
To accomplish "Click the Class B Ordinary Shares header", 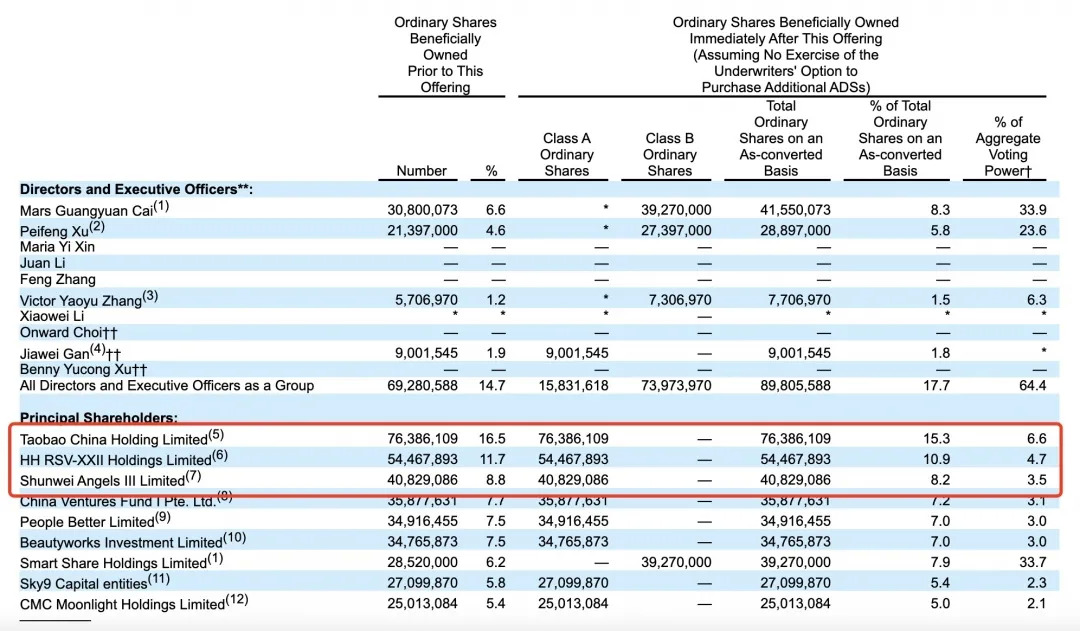I will 670,154.
